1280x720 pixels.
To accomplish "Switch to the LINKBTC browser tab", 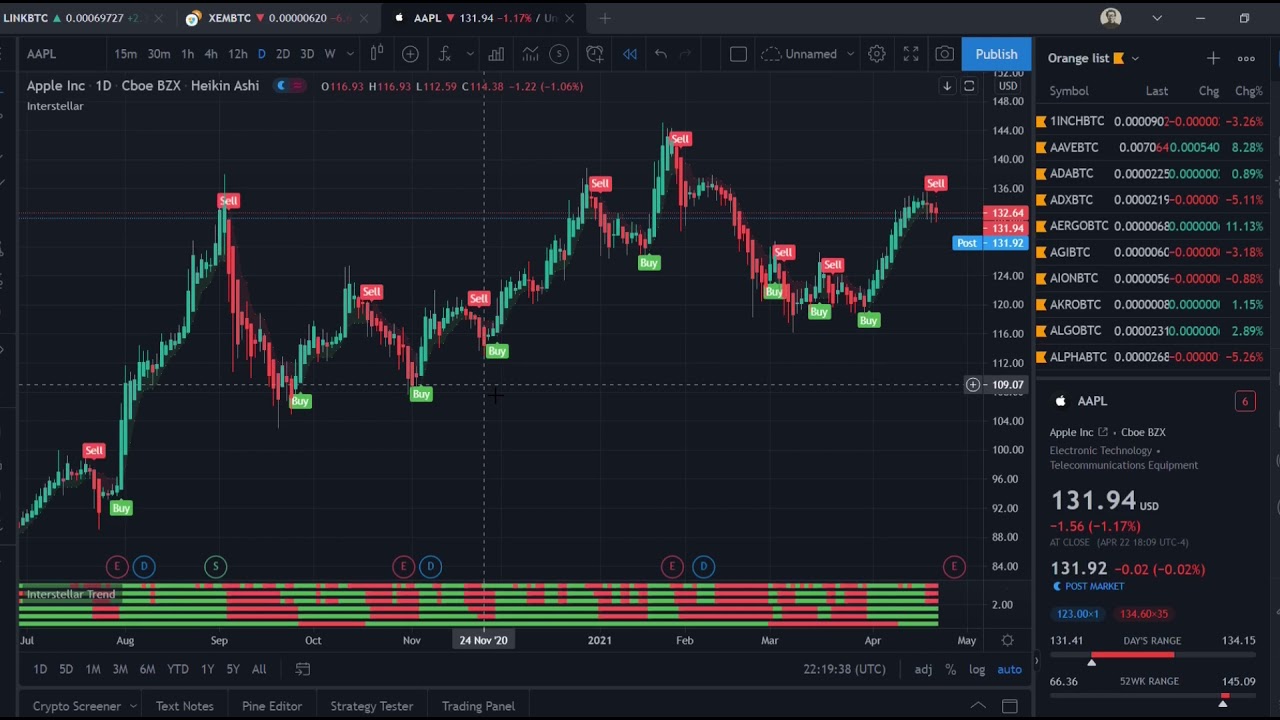I will click(x=83, y=18).
